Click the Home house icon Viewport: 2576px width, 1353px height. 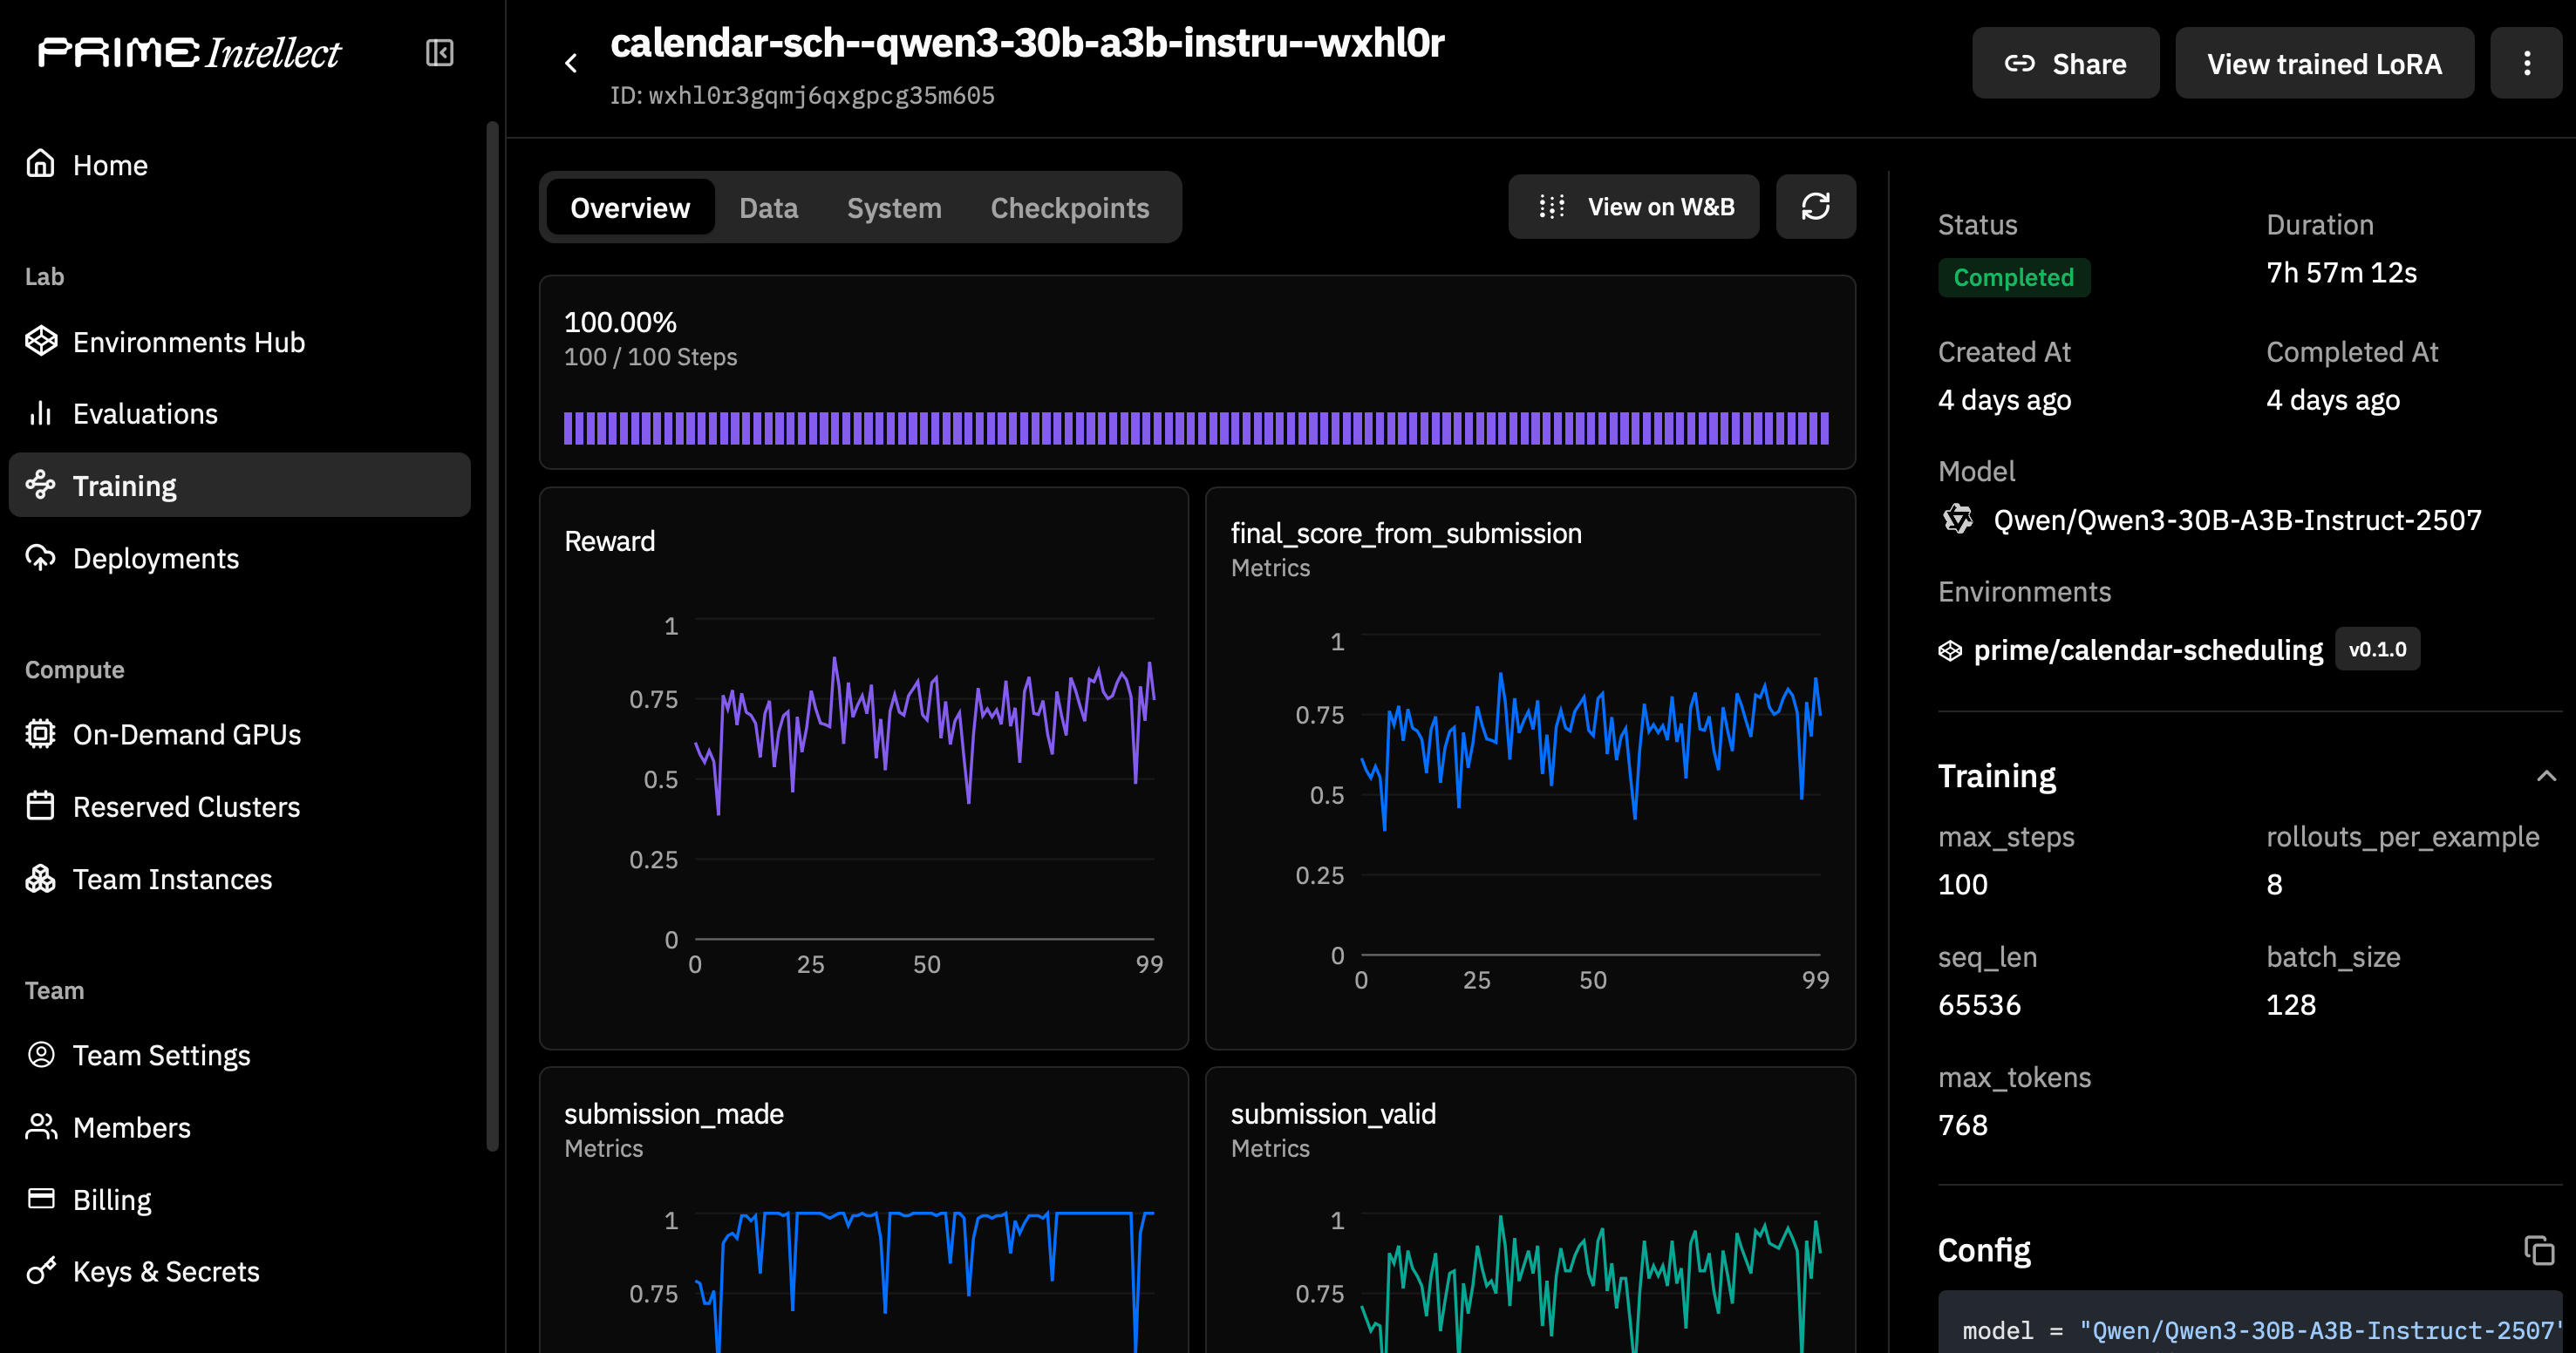click(x=40, y=163)
